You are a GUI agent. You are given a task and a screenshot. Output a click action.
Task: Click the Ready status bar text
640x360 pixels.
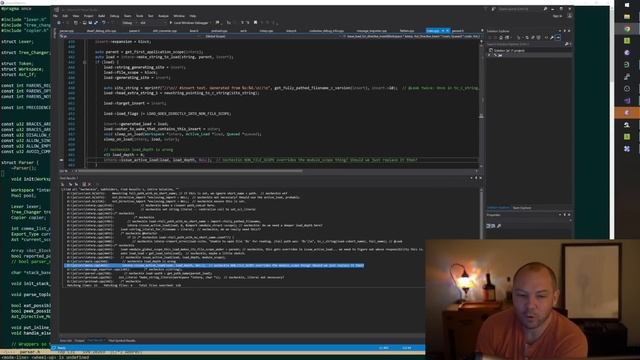61,348
